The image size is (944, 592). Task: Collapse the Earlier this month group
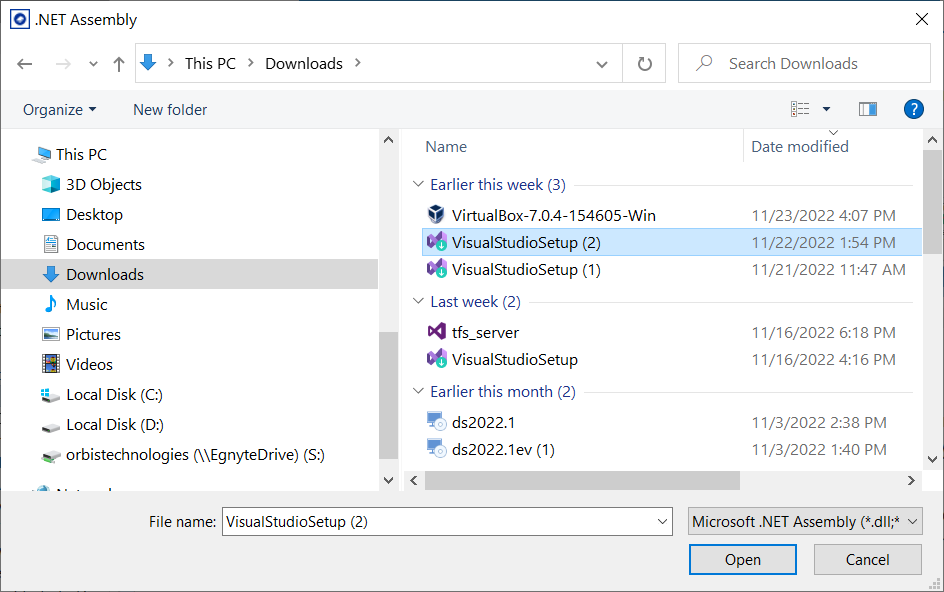click(418, 391)
